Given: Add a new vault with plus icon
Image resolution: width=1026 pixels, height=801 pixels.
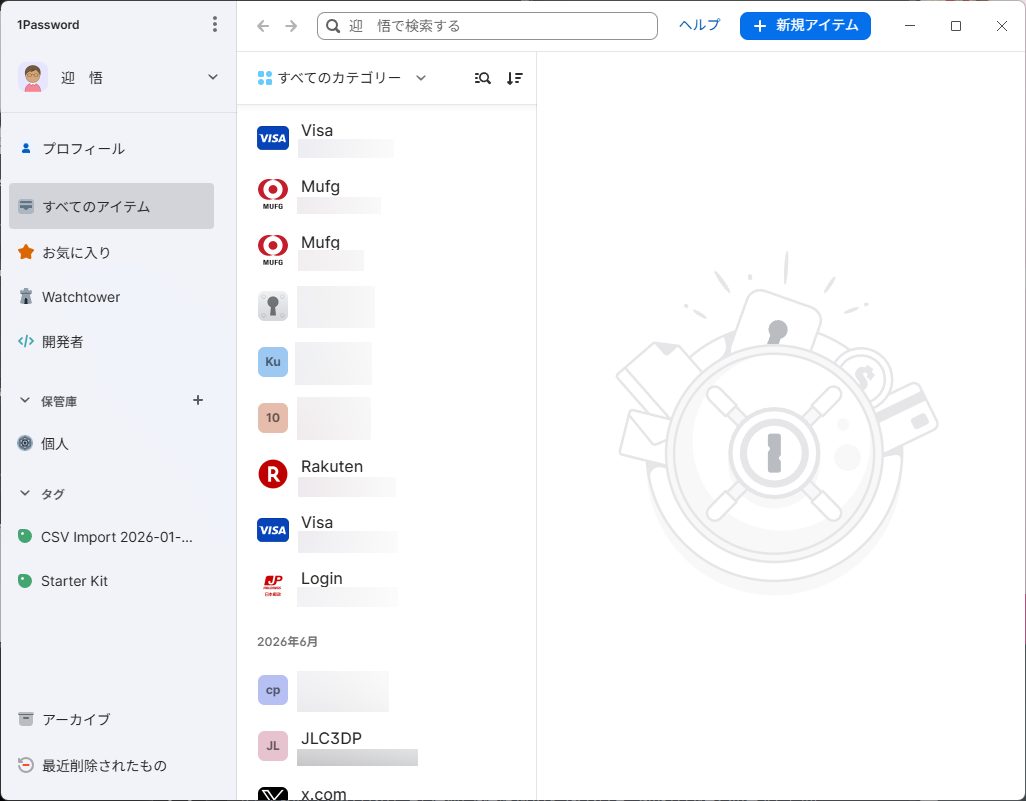Looking at the screenshot, I should [x=198, y=400].
